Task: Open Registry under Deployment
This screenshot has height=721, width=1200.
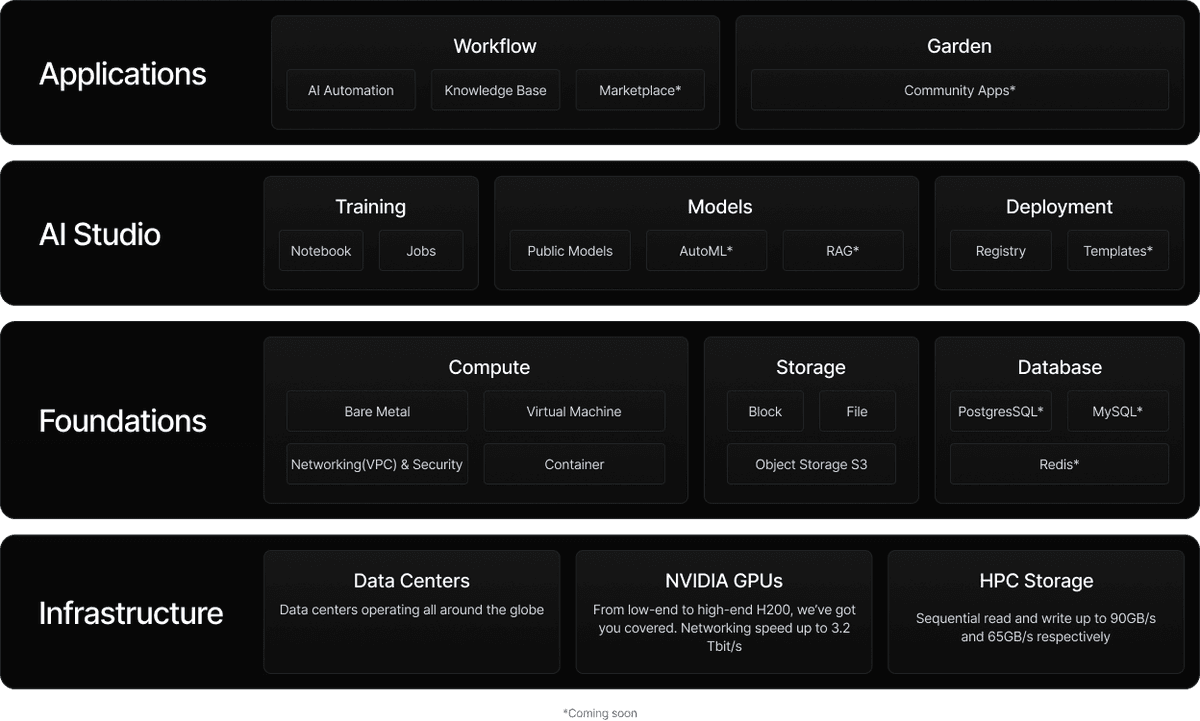Action: [1000, 251]
